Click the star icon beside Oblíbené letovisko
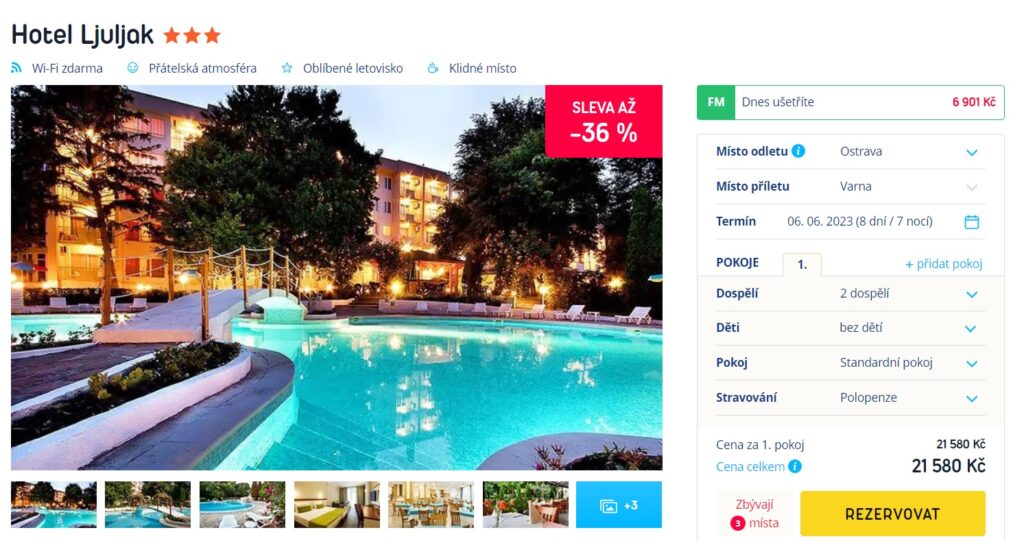1024x541 pixels. (x=287, y=68)
